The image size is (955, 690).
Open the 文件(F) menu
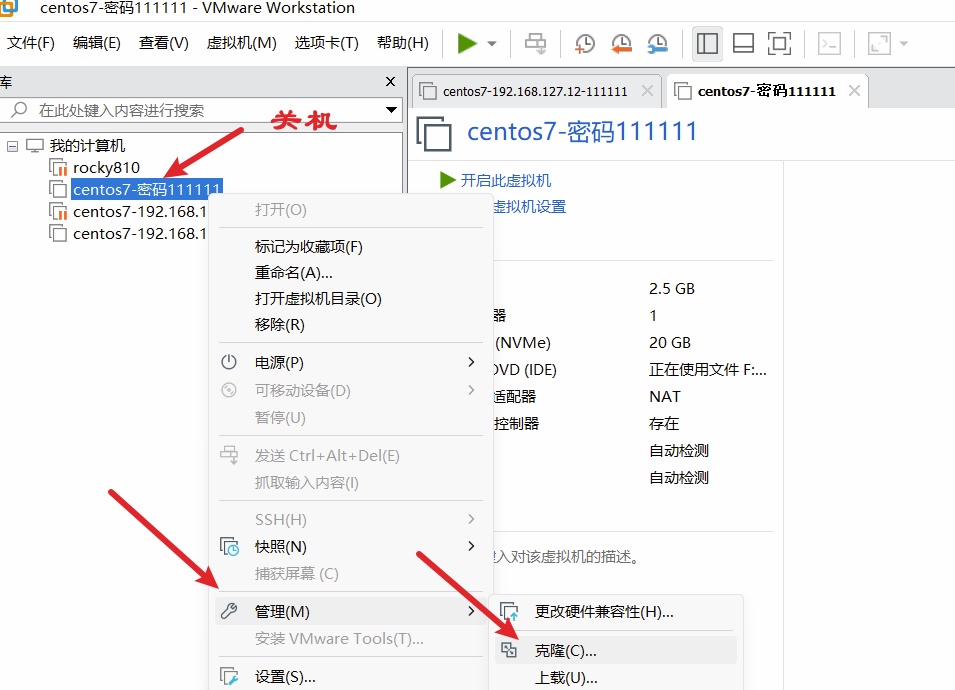click(30, 43)
